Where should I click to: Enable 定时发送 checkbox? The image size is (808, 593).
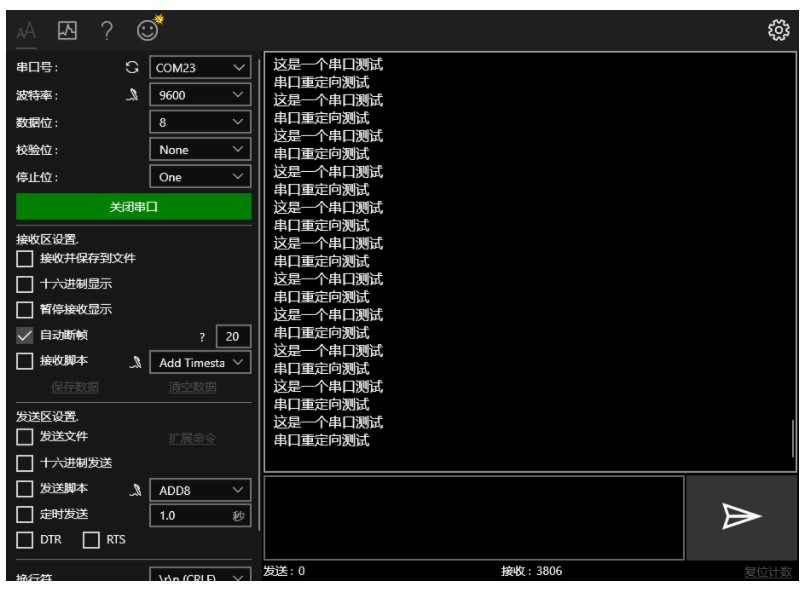(x=25, y=514)
